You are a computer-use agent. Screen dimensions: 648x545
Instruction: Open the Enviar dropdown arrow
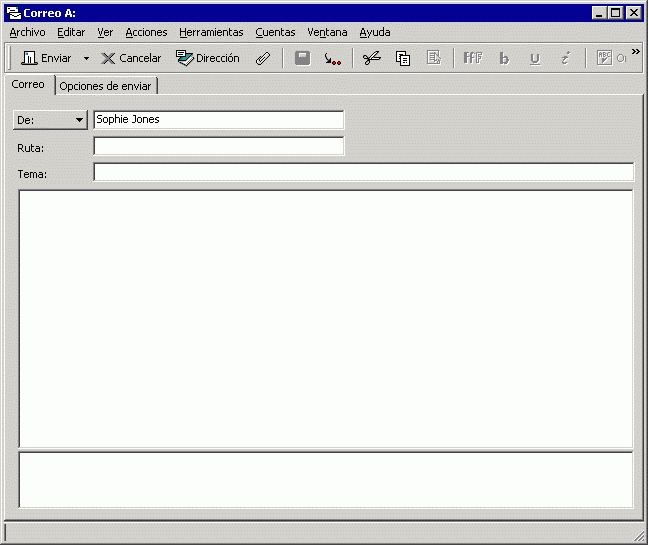point(86,58)
